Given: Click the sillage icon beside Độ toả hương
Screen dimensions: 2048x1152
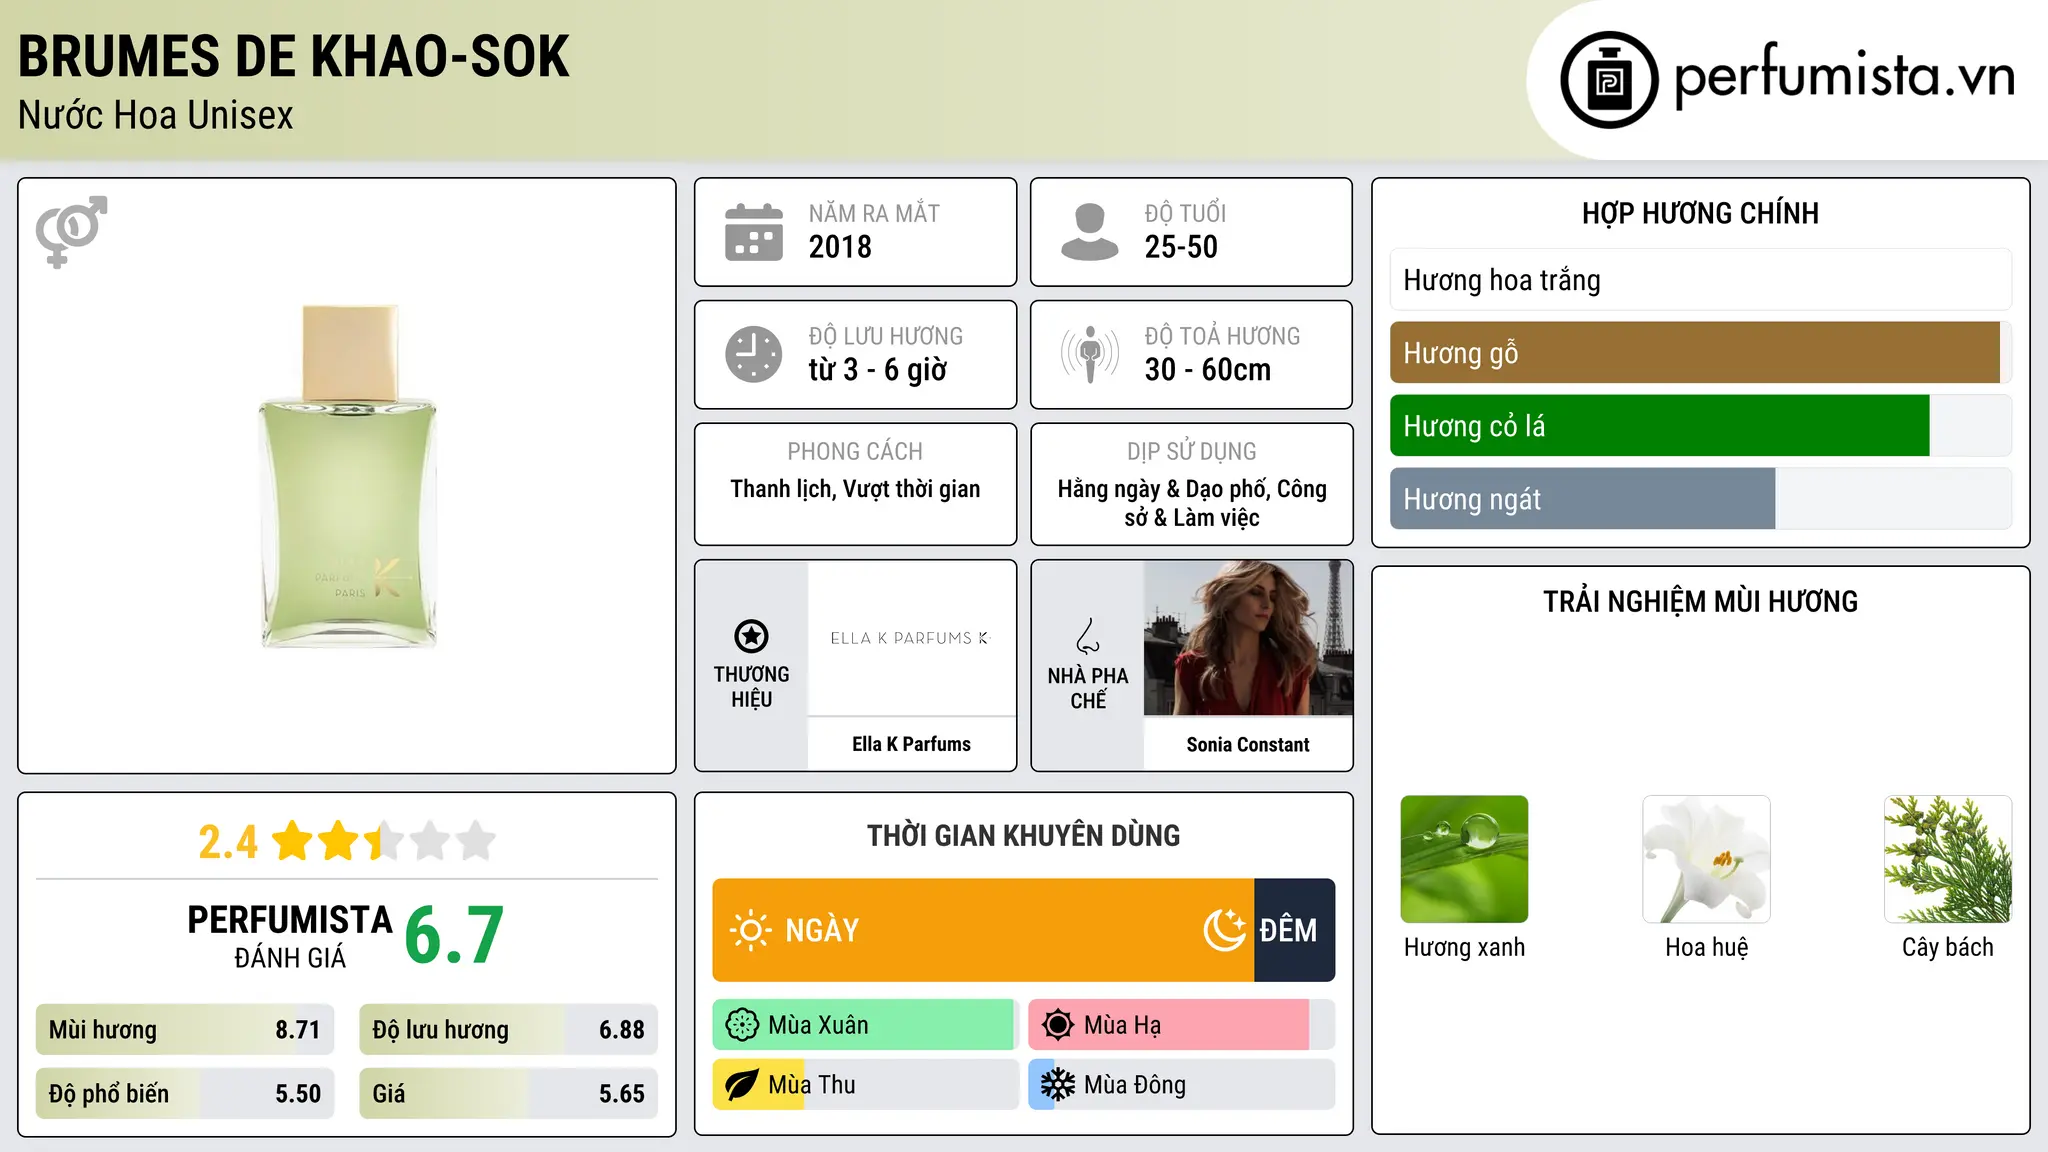Looking at the screenshot, I should point(1089,354).
